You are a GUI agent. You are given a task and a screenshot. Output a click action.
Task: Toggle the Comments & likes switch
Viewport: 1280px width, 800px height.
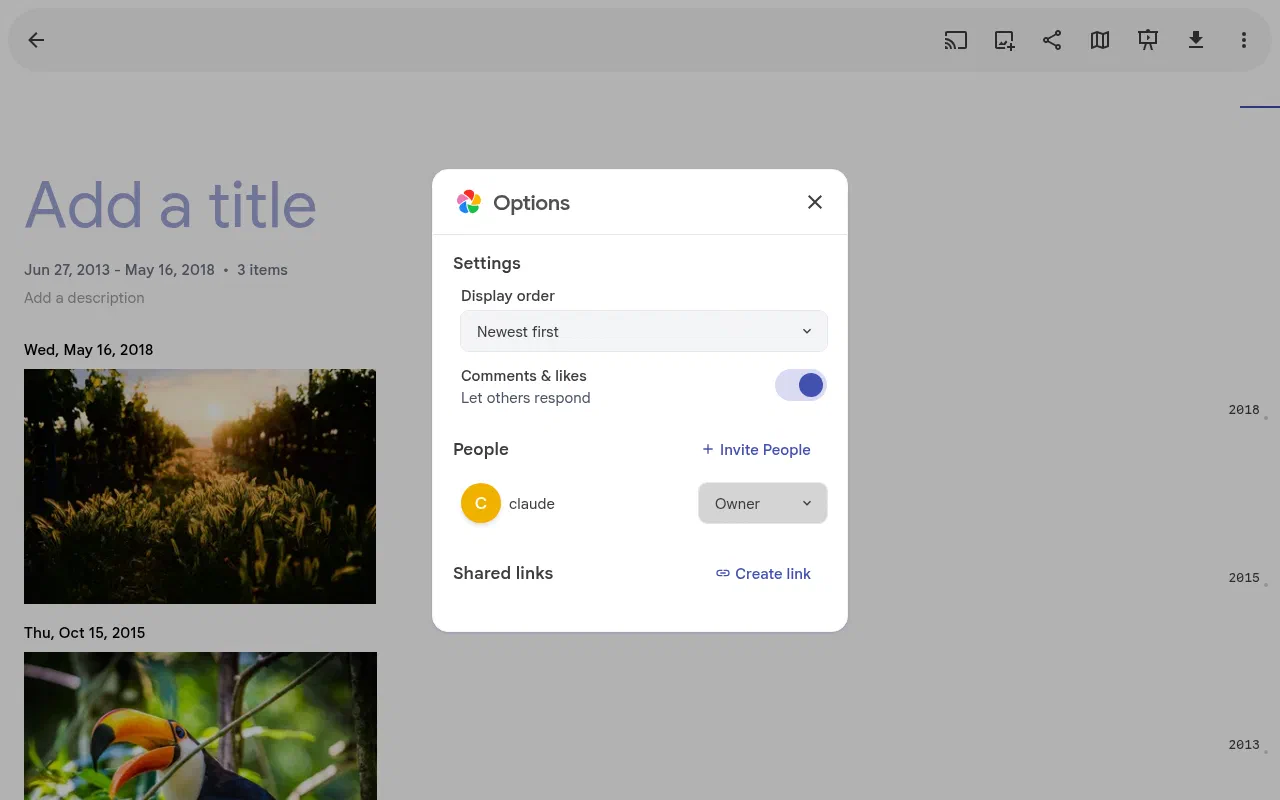click(801, 385)
